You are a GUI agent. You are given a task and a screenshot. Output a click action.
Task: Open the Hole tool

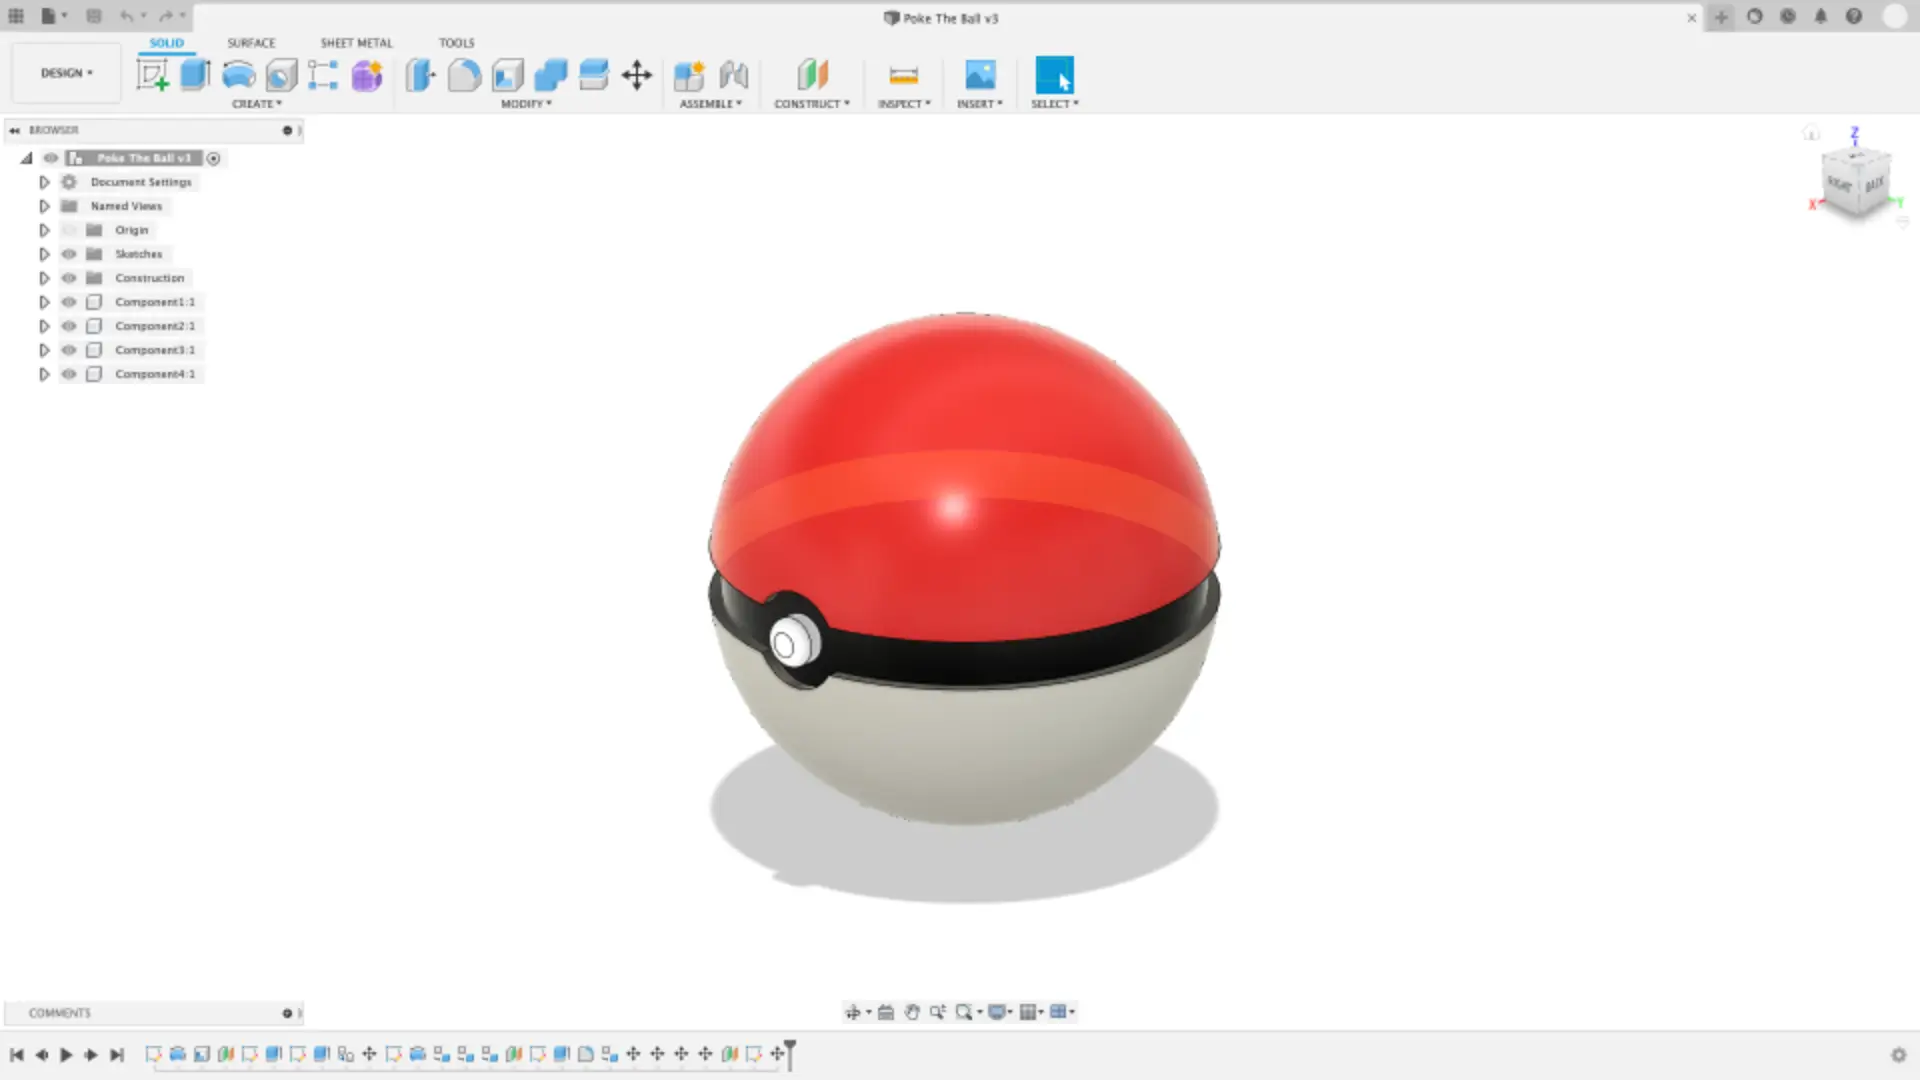pos(281,75)
